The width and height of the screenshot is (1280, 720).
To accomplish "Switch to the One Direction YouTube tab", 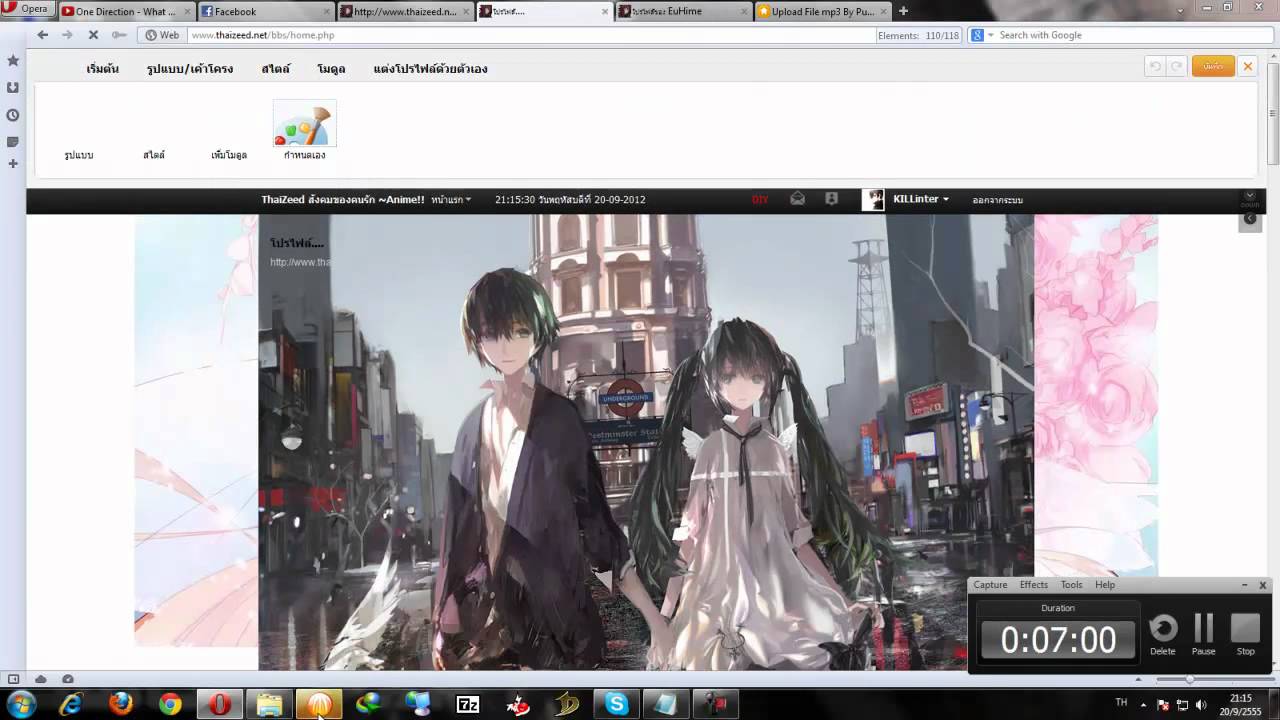I will pyautogui.click(x=125, y=11).
